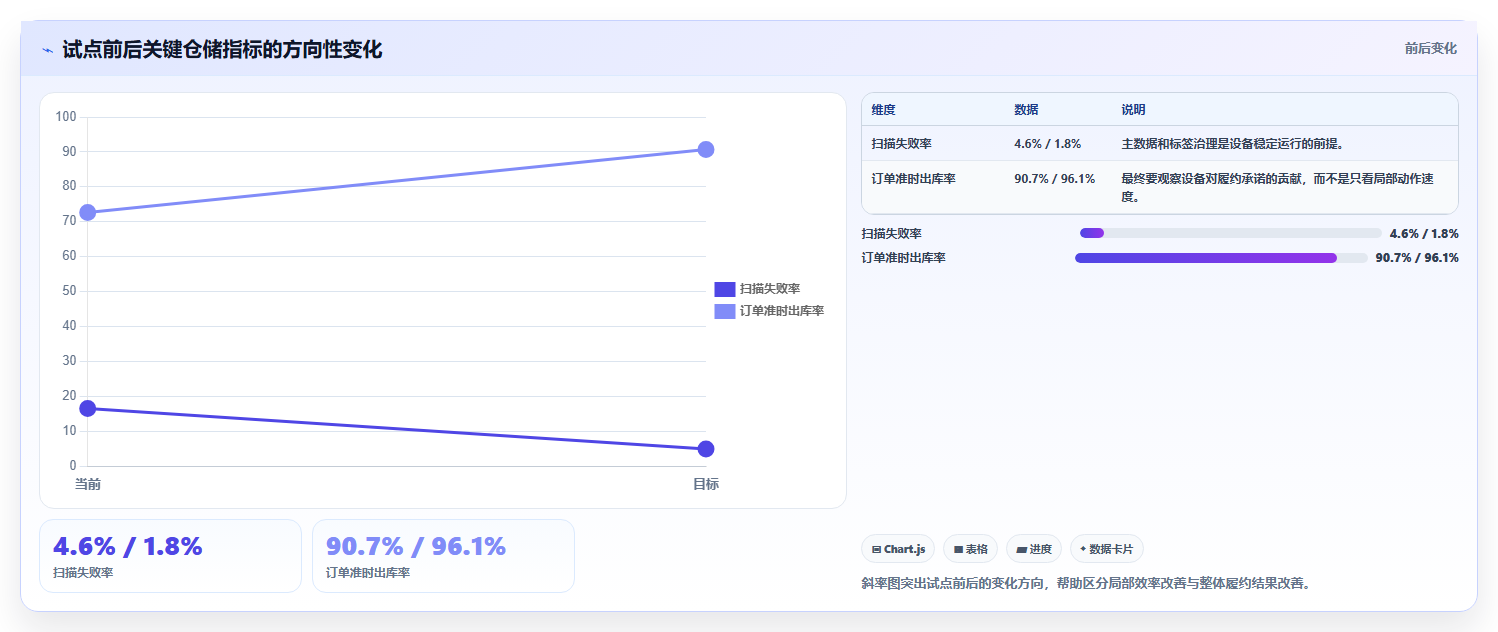Screen dimensions: 1498x632
Task: Click the 扫描失败率 legend label
Action: [769, 289]
